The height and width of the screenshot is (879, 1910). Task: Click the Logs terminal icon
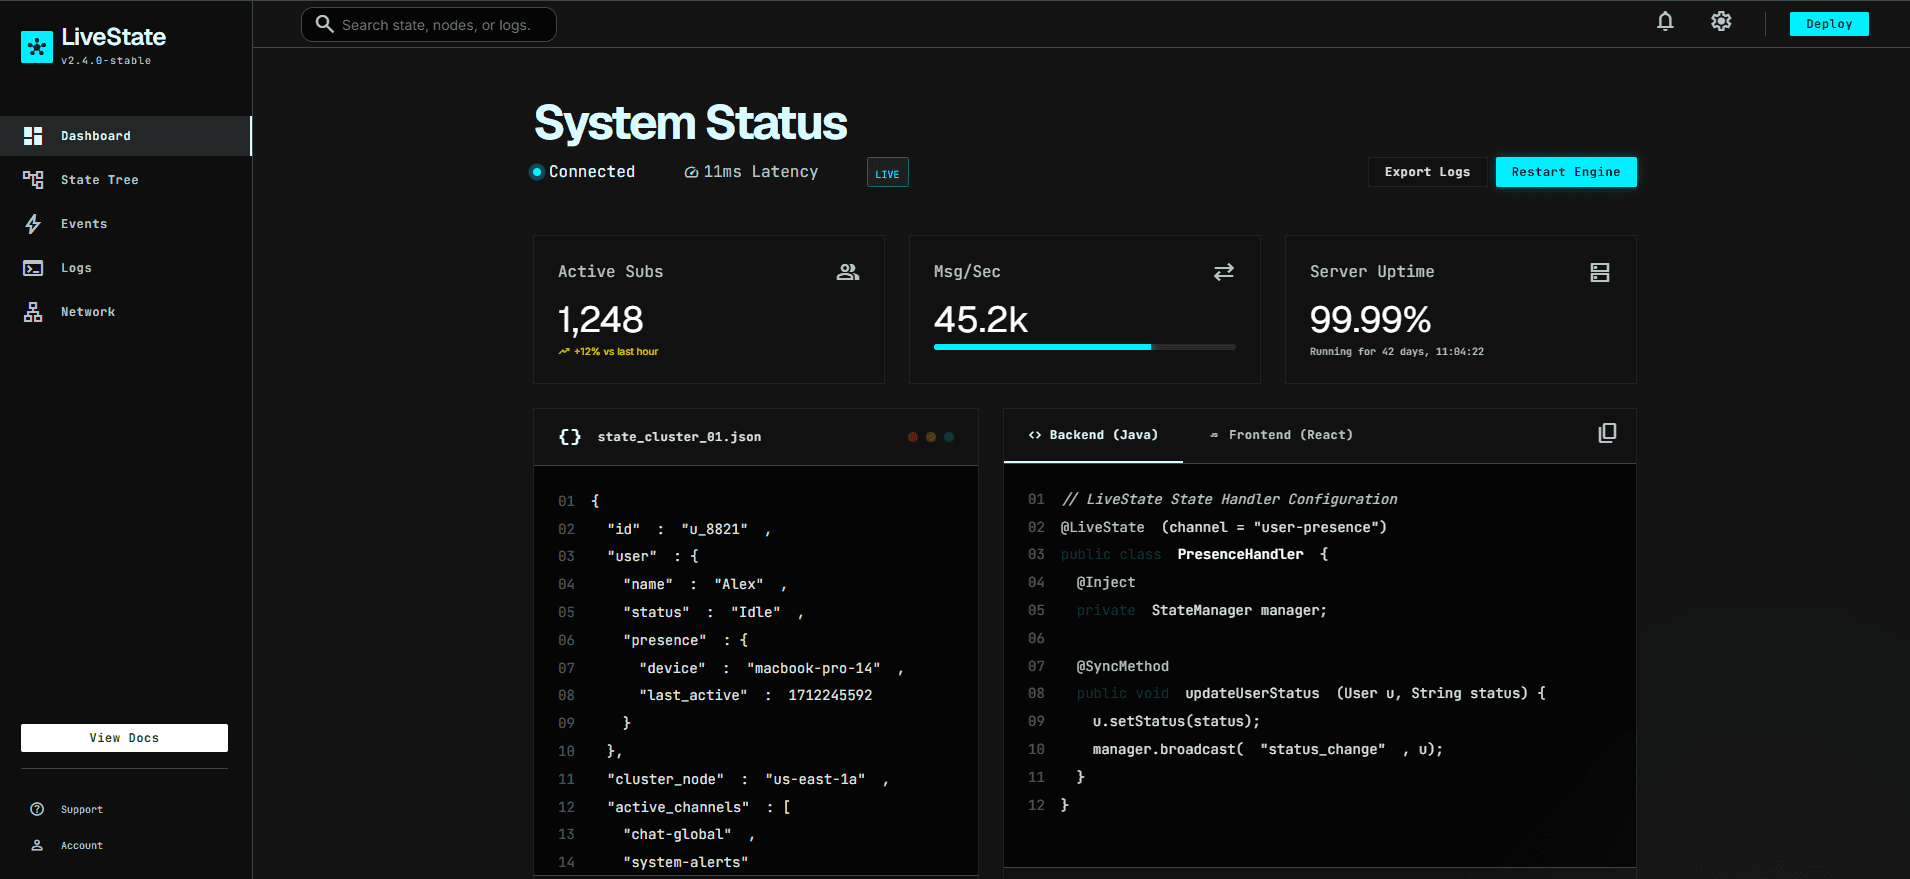tap(33, 268)
